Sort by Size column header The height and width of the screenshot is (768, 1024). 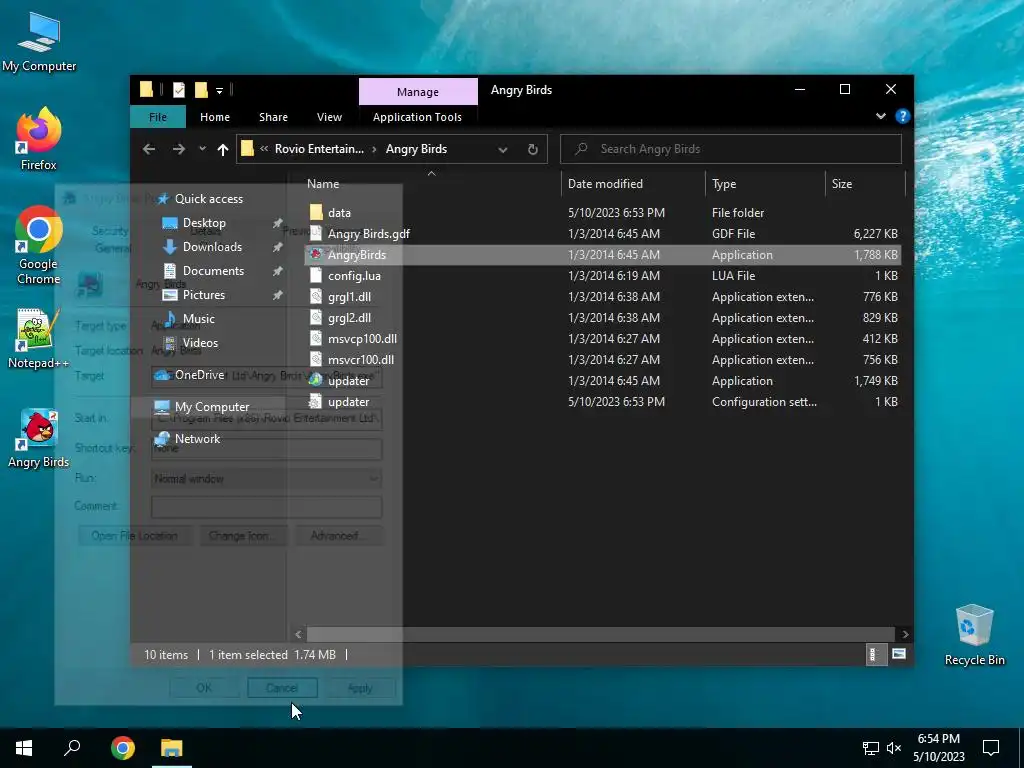tap(865, 184)
